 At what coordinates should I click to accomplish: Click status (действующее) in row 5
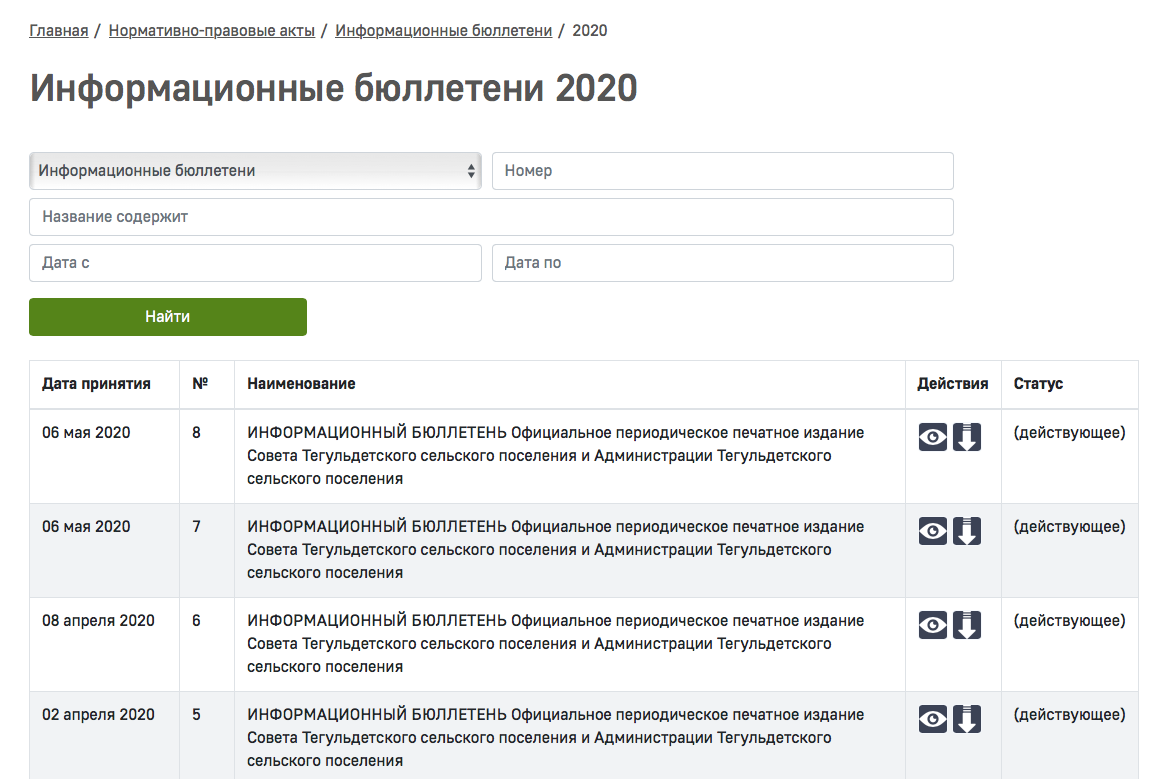(x=1069, y=714)
